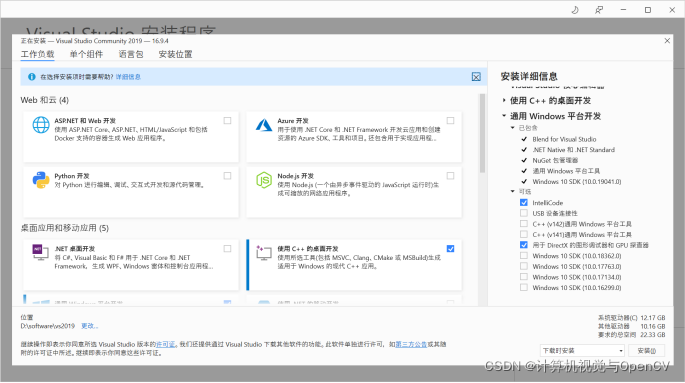Open the 许可证 license link

(x=166, y=345)
